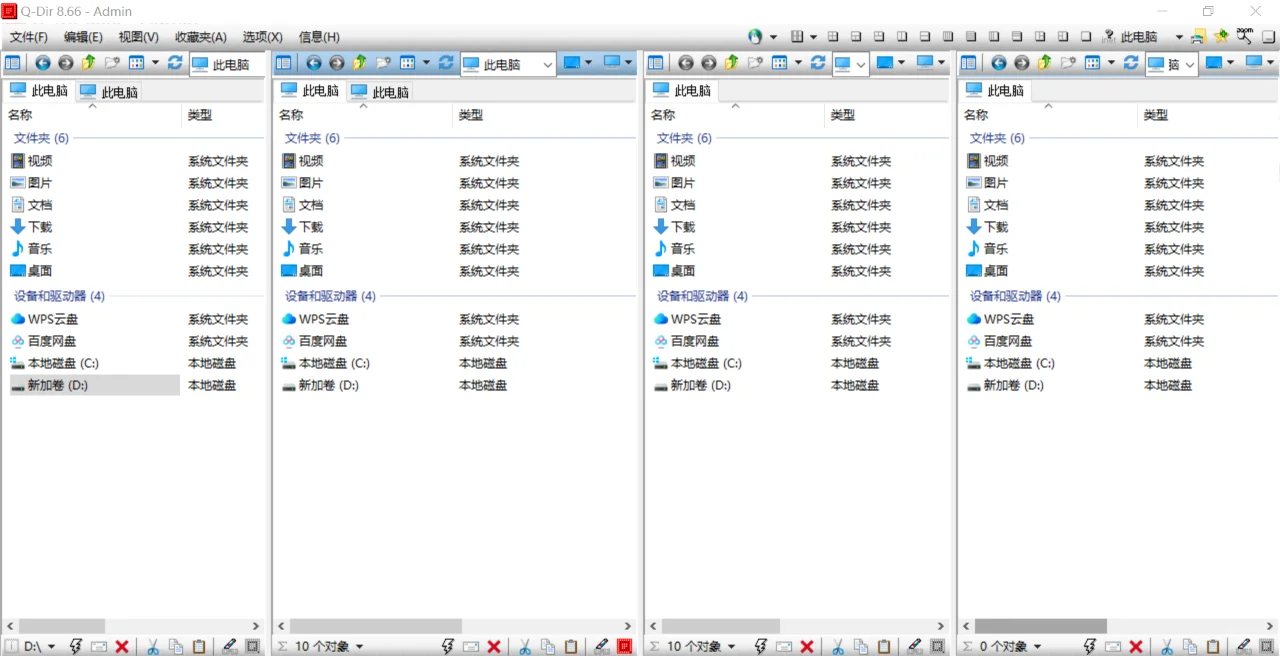Image resolution: width=1280 pixels, height=656 pixels.
Task: Click the horizontal scrollbar in the first pane
Action: point(135,626)
